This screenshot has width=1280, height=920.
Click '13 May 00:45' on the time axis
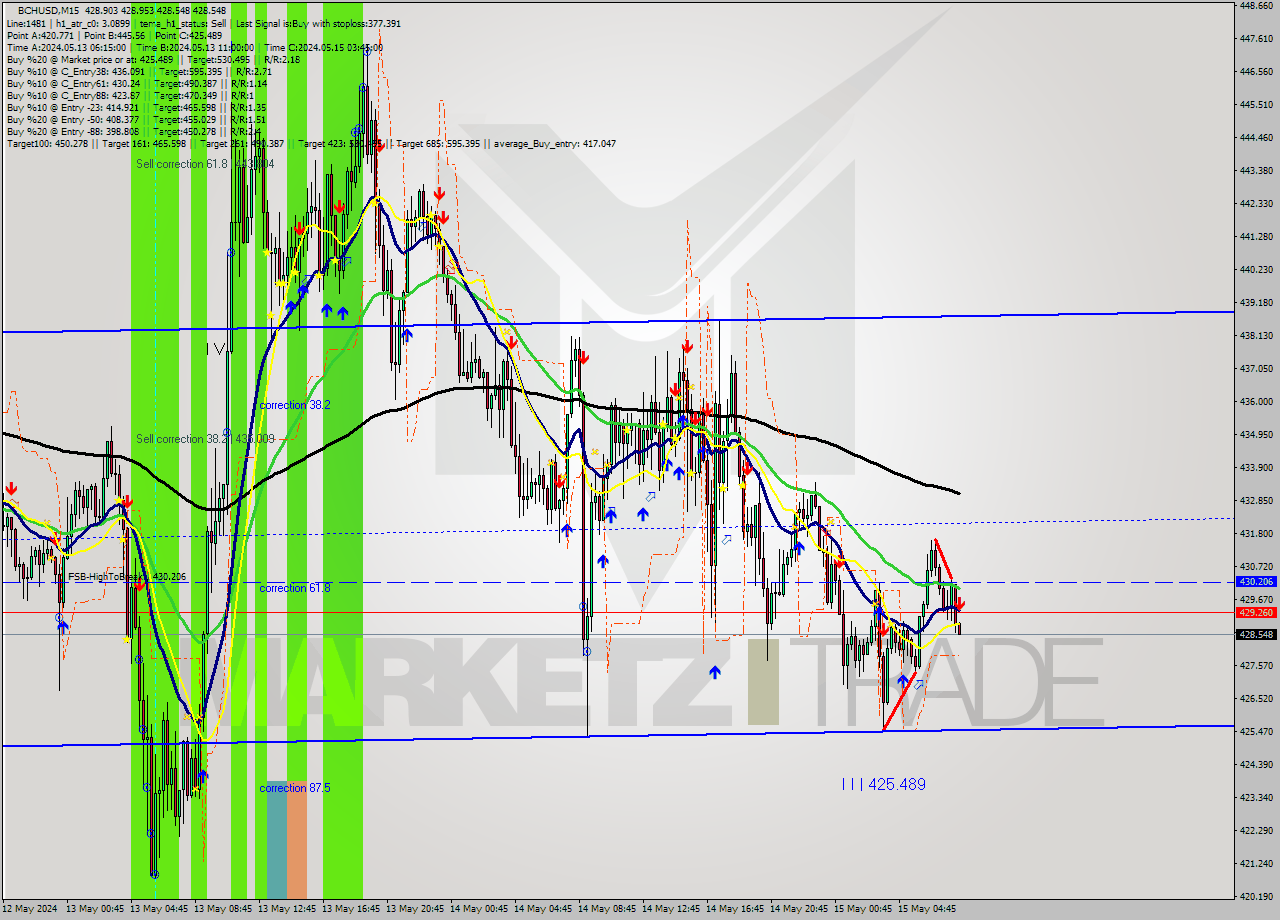click(x=94, y=909)
